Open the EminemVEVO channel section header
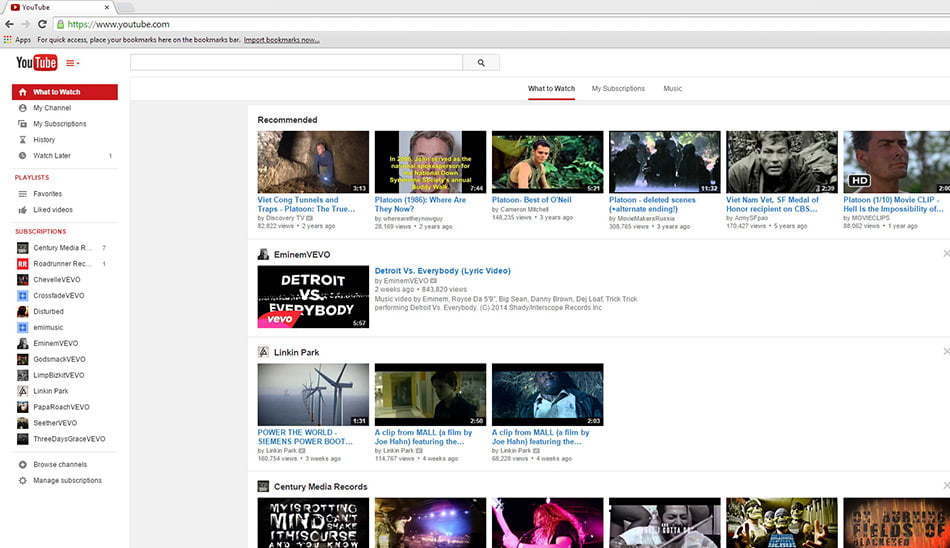This screenshot has height=548, width=950. coord(302,255)
